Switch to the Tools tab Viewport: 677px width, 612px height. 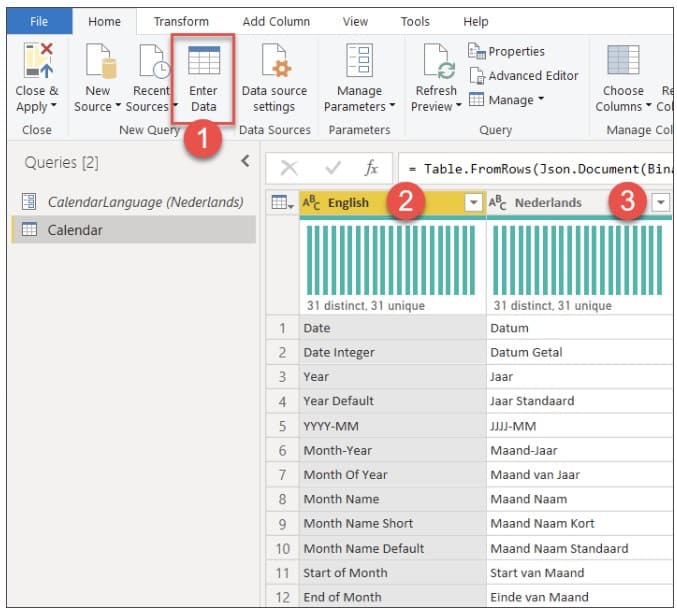415,21
